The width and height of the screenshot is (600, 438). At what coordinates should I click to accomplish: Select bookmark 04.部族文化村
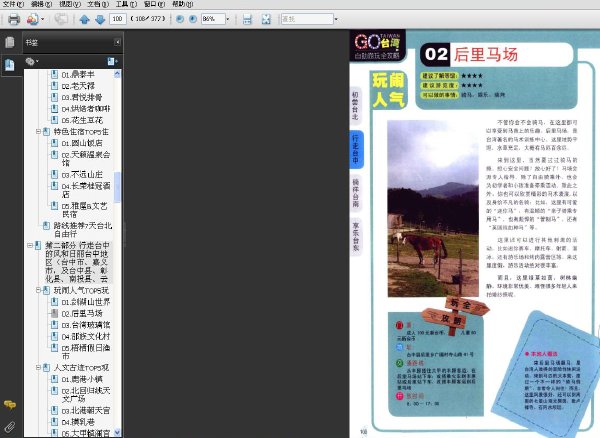(x=86, y=336)
